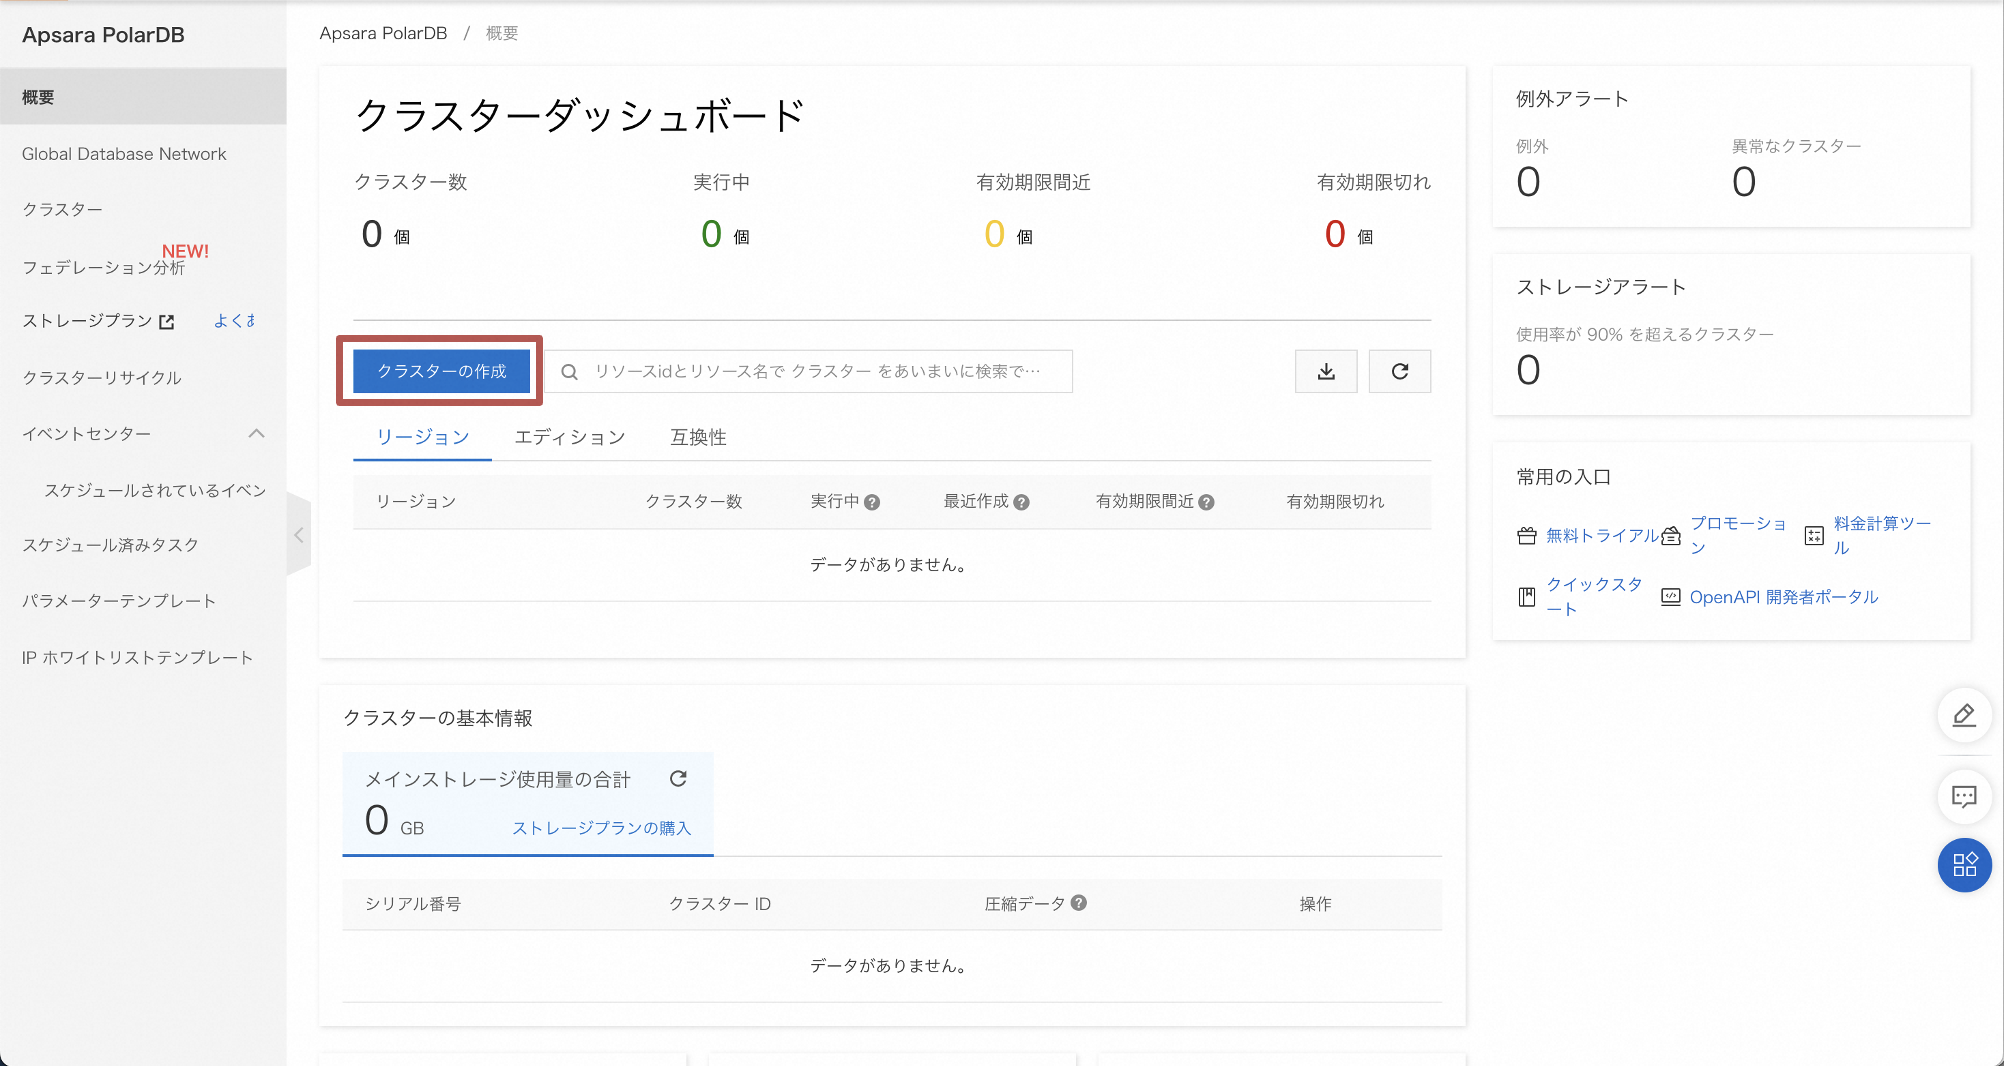Collapse the イベントセンター section chevron

click(257, 433)
